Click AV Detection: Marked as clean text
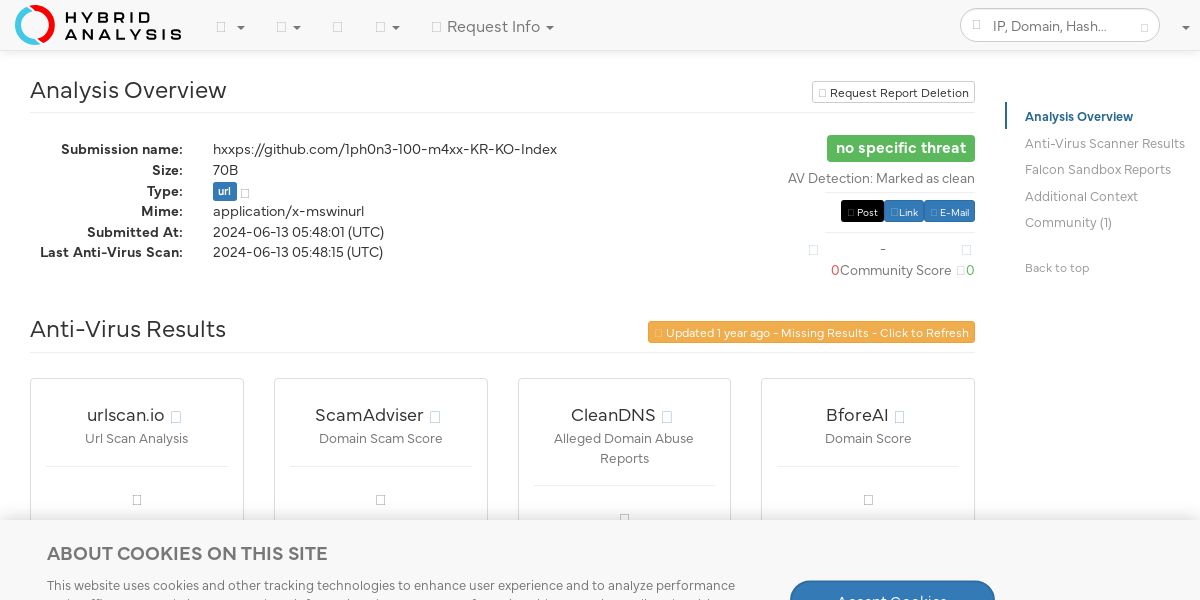The width and height of the screenshot is (1200, 600). click(x=881, y=179)
